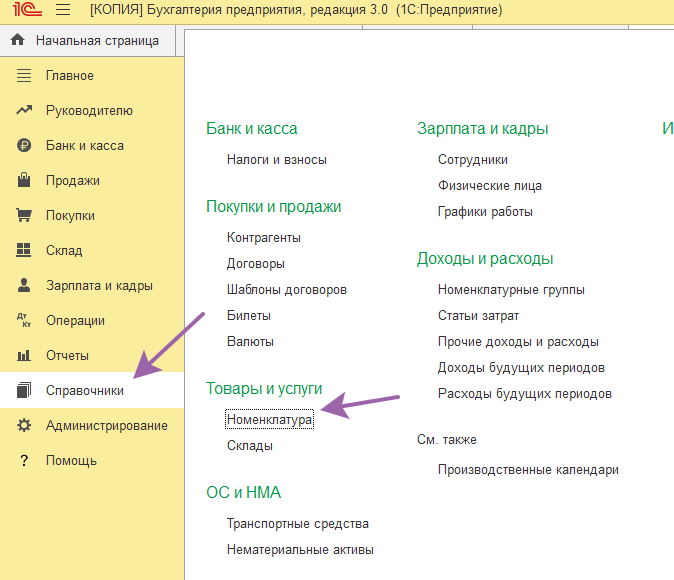Click the Склад grid icon in sidebar
The height and width of the screenshot is (580, 674).
(25, 251)
